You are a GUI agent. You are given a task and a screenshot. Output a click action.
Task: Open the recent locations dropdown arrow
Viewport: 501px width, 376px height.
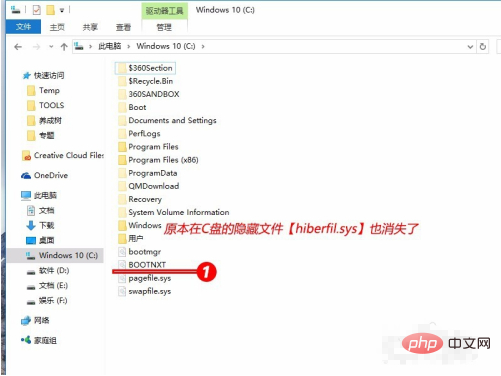pyautogui.click(x=51, y=47)
